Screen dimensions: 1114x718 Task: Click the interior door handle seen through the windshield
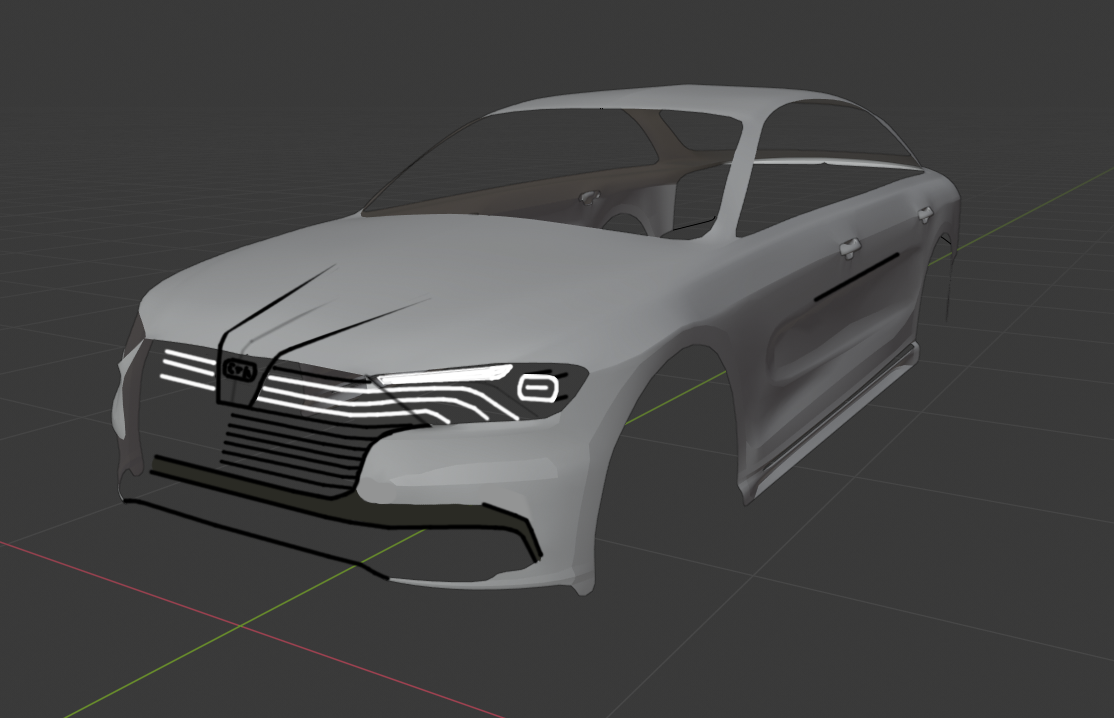coord(589,197)
